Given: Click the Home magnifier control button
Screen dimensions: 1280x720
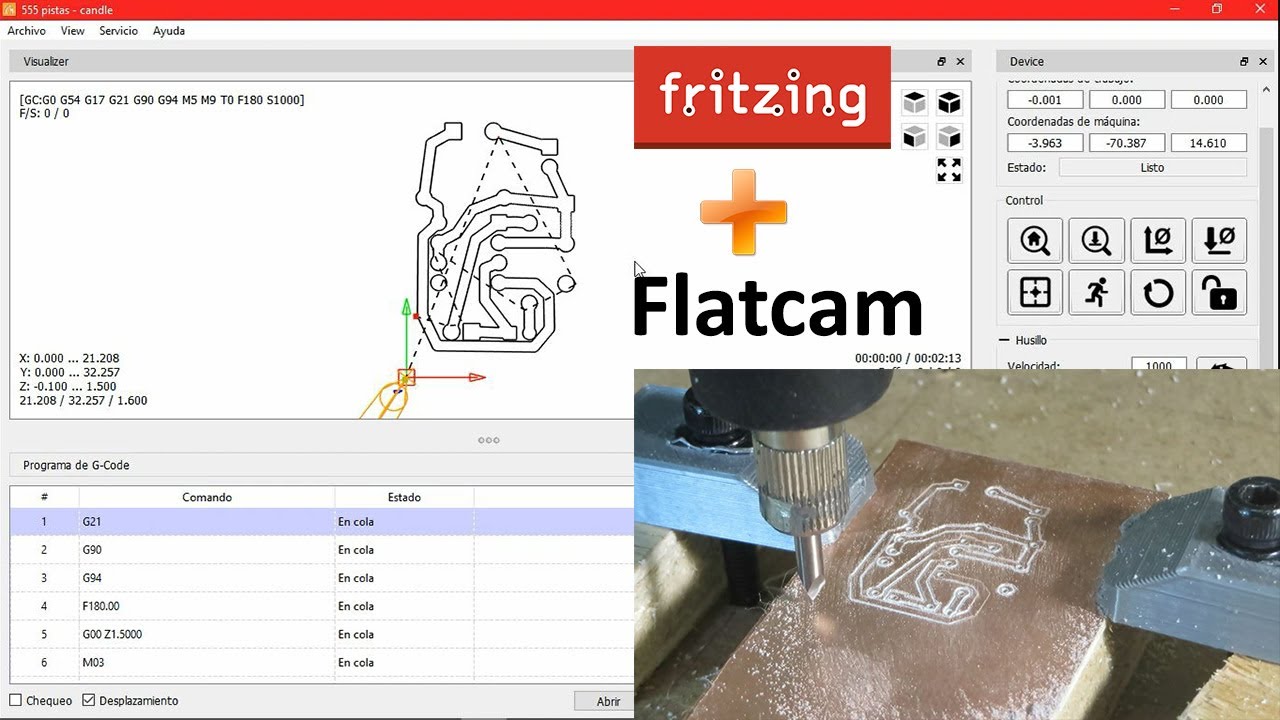Looking at the screenshot, I should pos(1035,240).
